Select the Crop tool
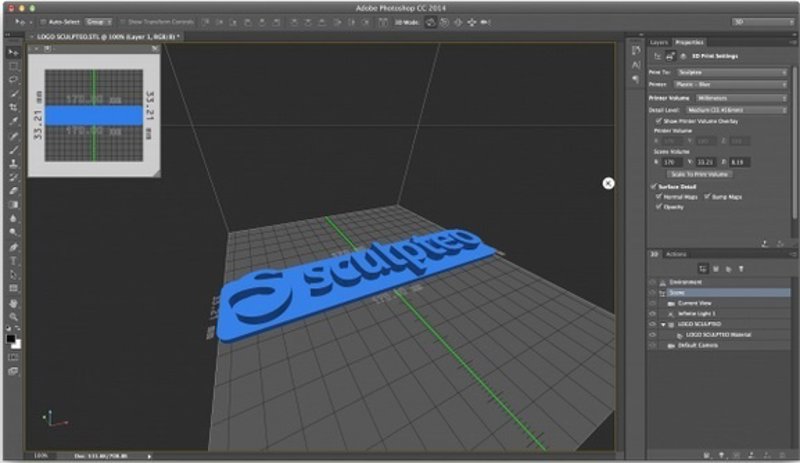This screenshot has width=800, height=463. click(13, 106)
